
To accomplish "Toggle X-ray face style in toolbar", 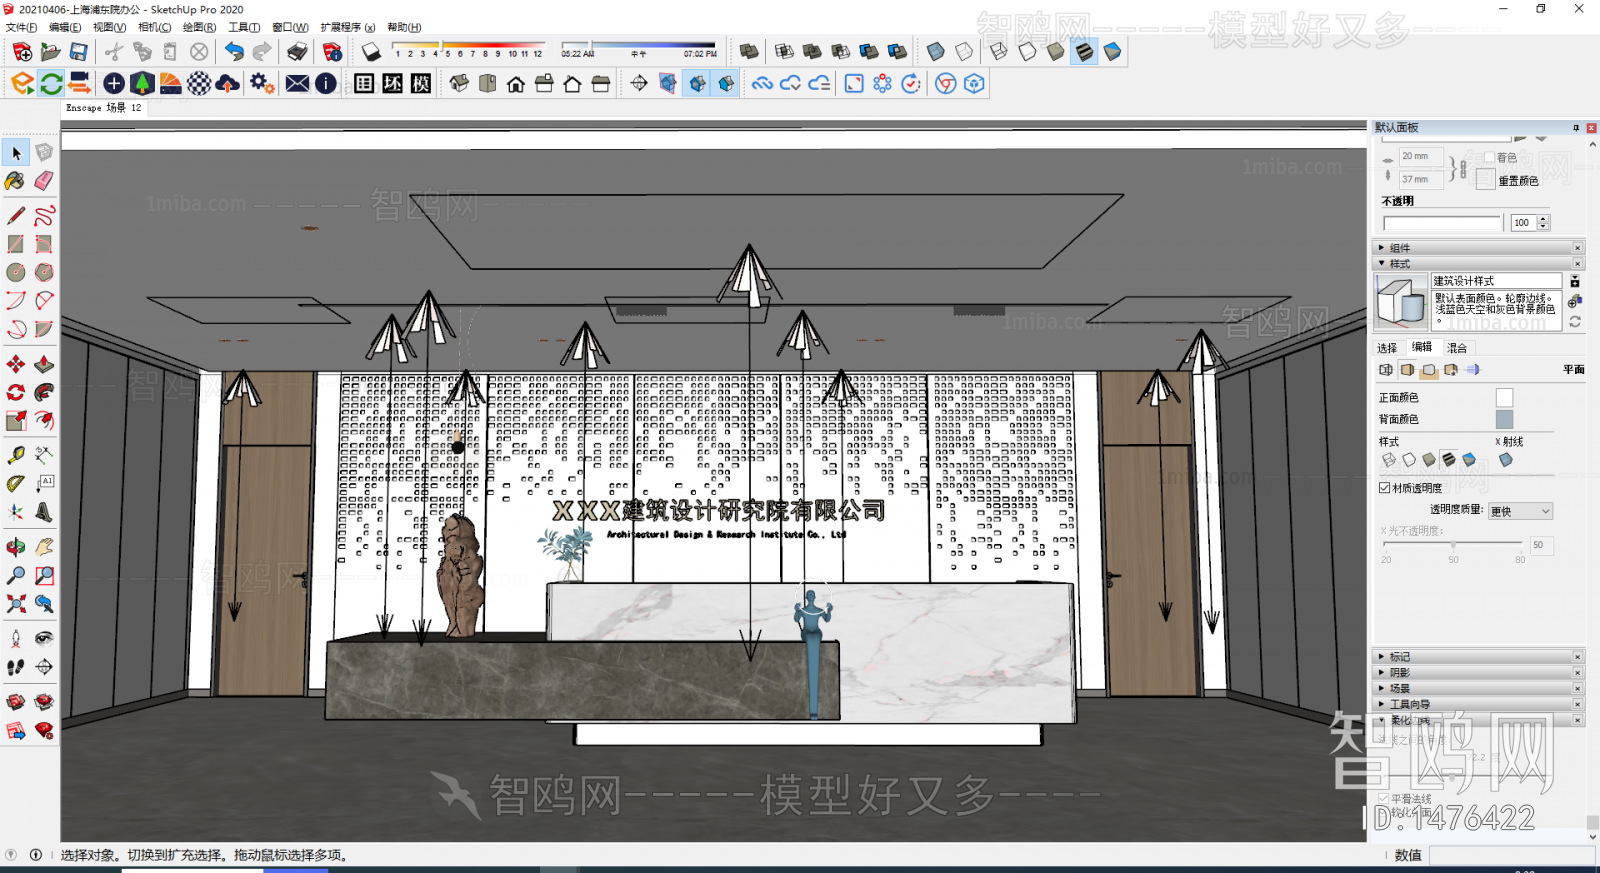I will (x=936, y=51).
